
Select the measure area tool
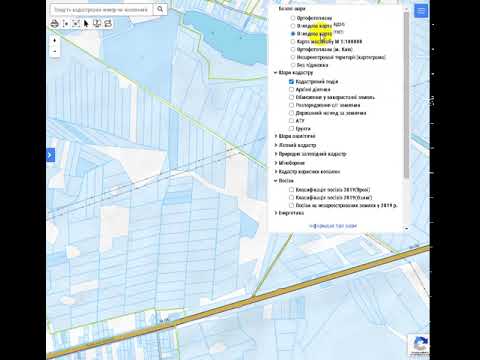pos(76,24)
